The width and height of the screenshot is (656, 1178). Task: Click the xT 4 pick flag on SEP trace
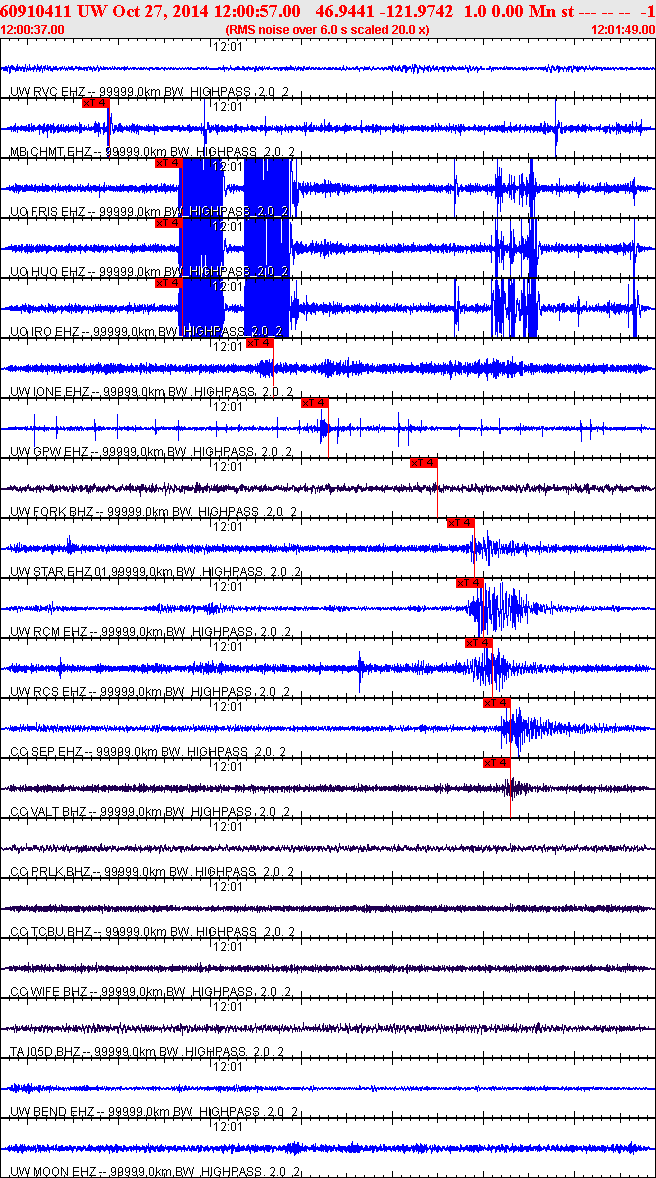497,704
